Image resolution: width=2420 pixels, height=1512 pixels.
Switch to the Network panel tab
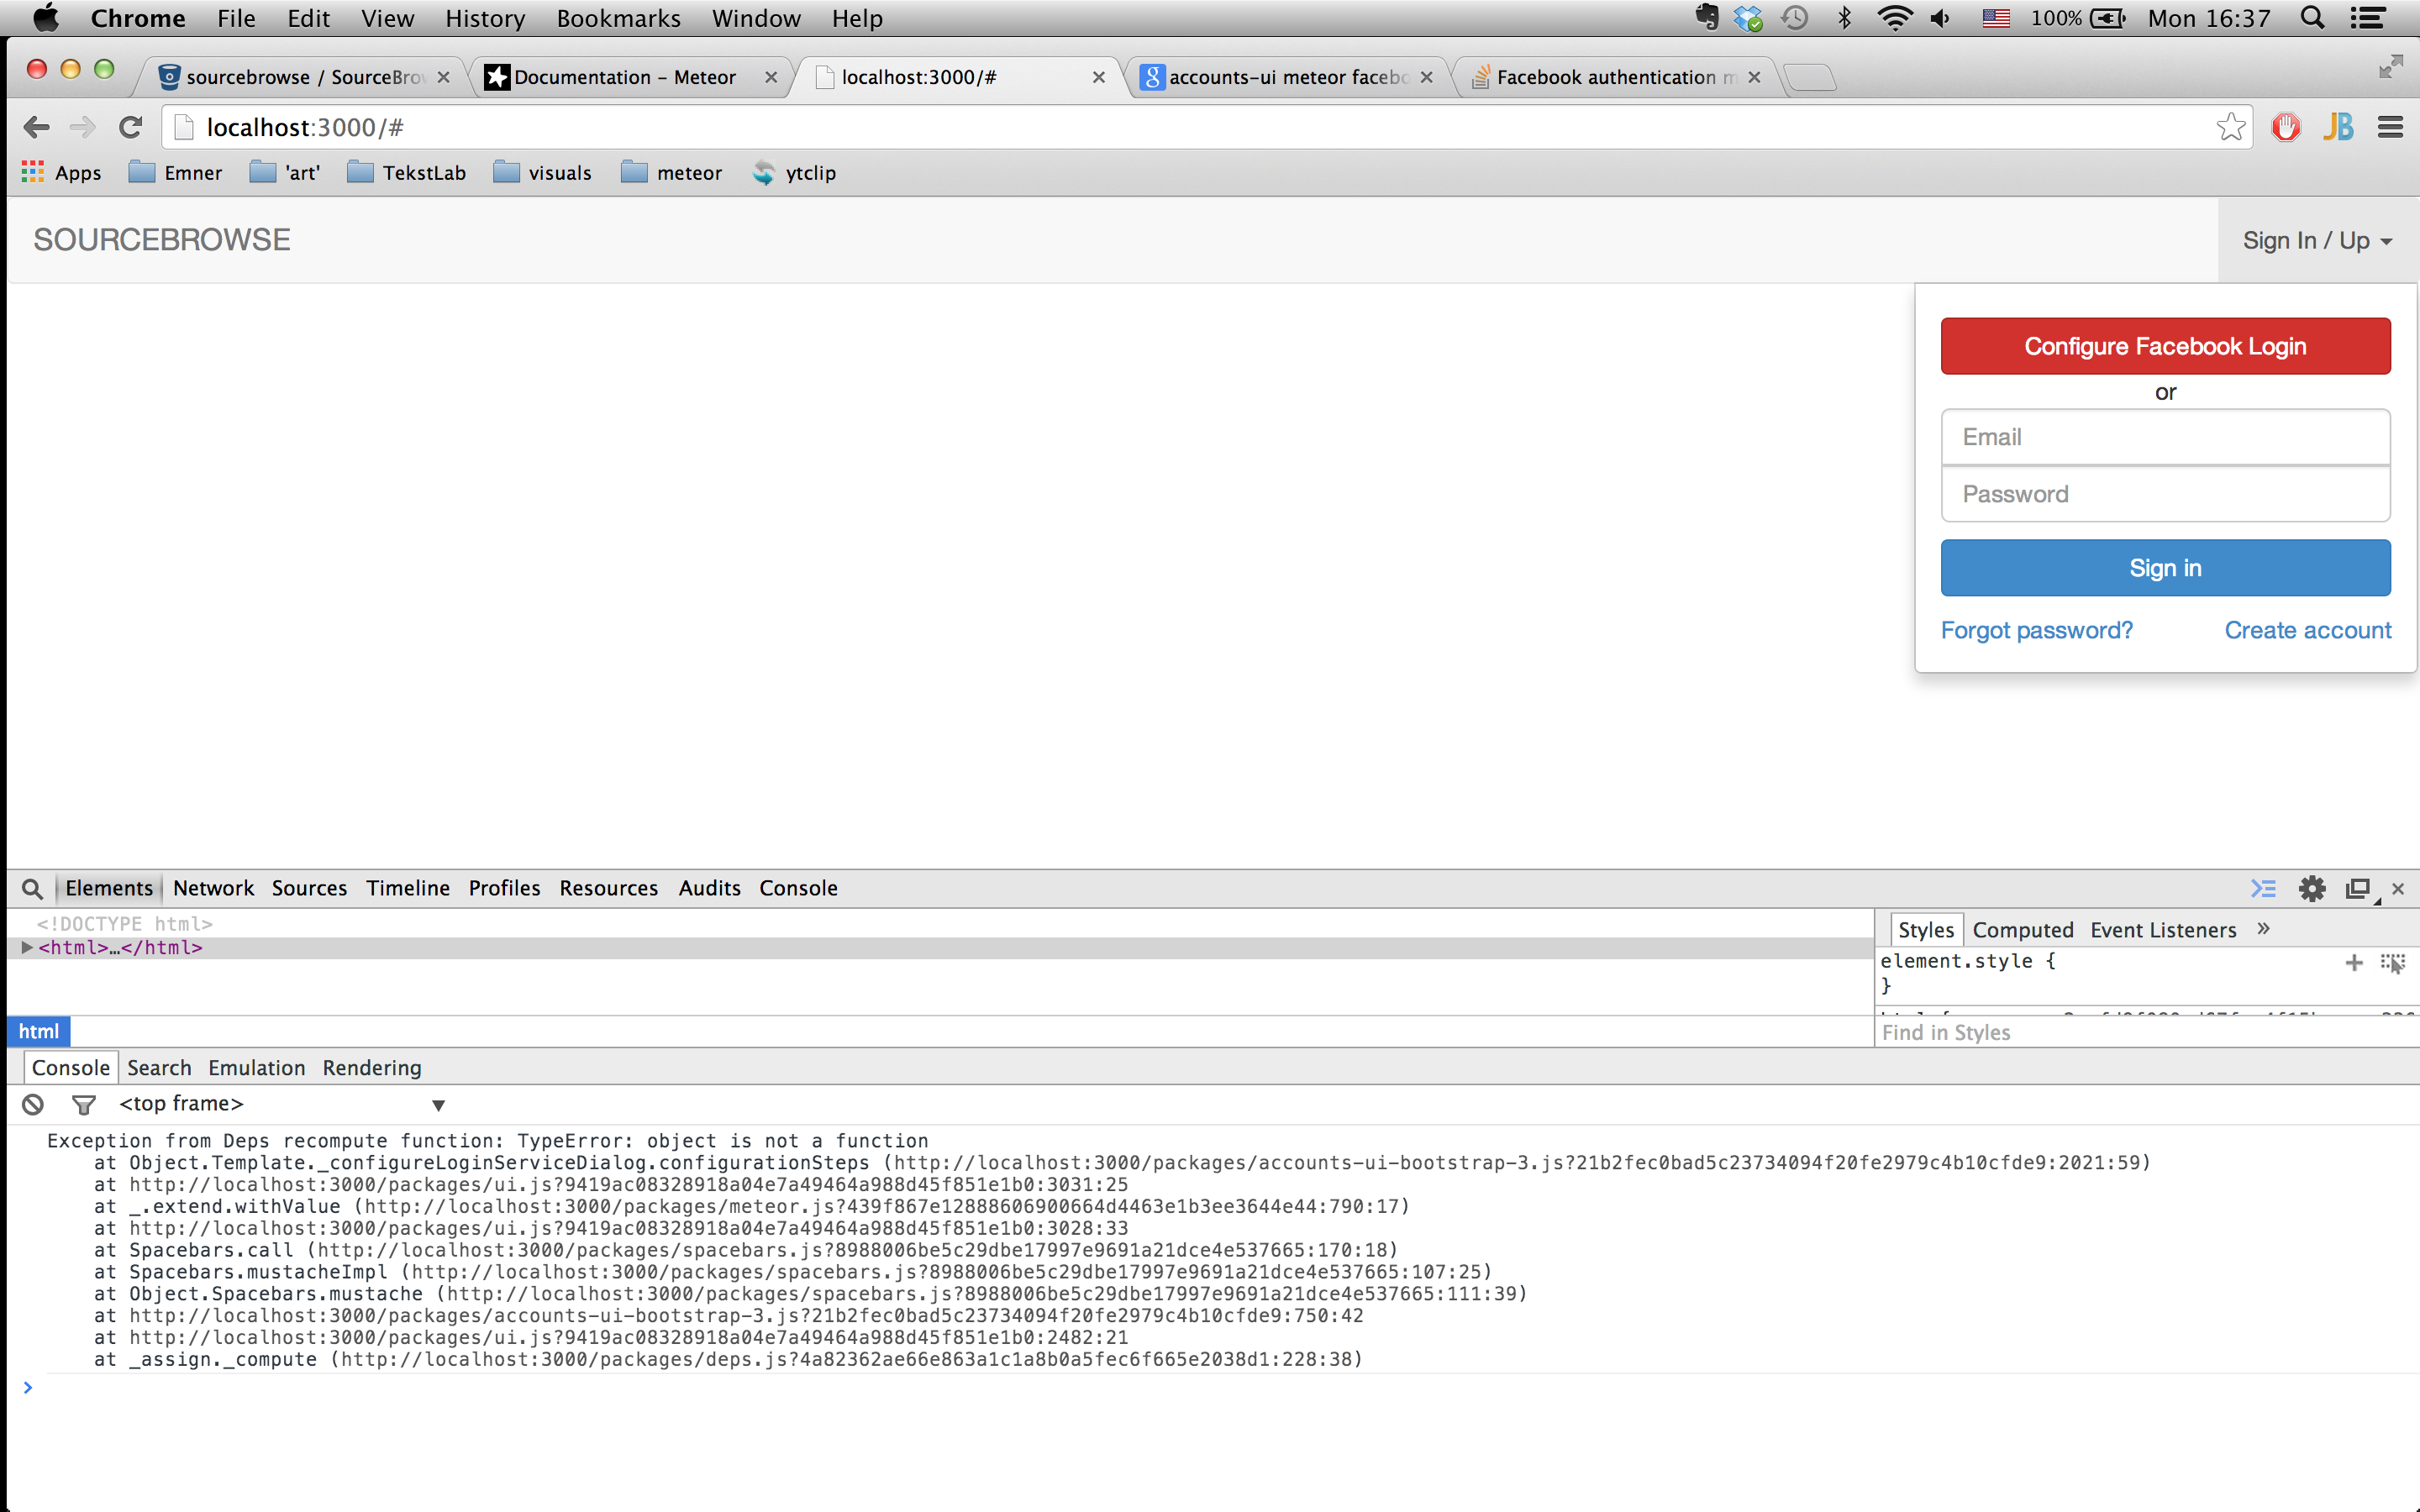[213, 888]
